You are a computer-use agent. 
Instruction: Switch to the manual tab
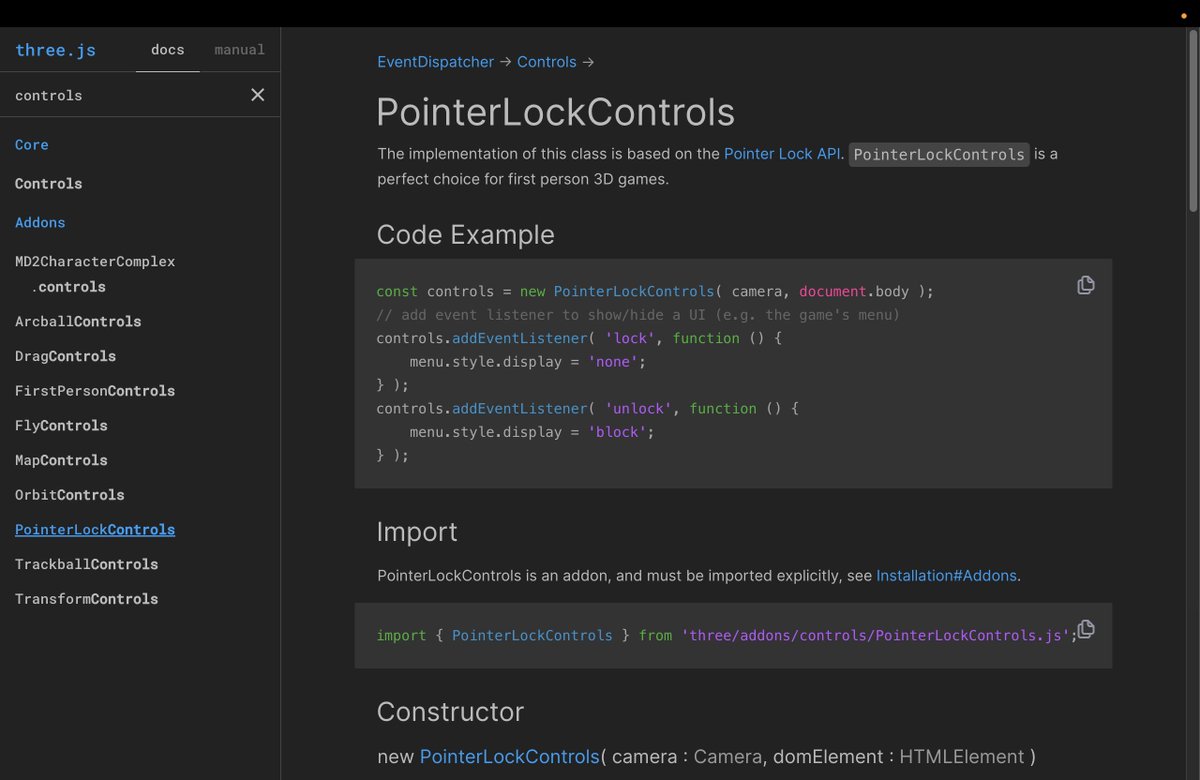[x=240, y=50]
